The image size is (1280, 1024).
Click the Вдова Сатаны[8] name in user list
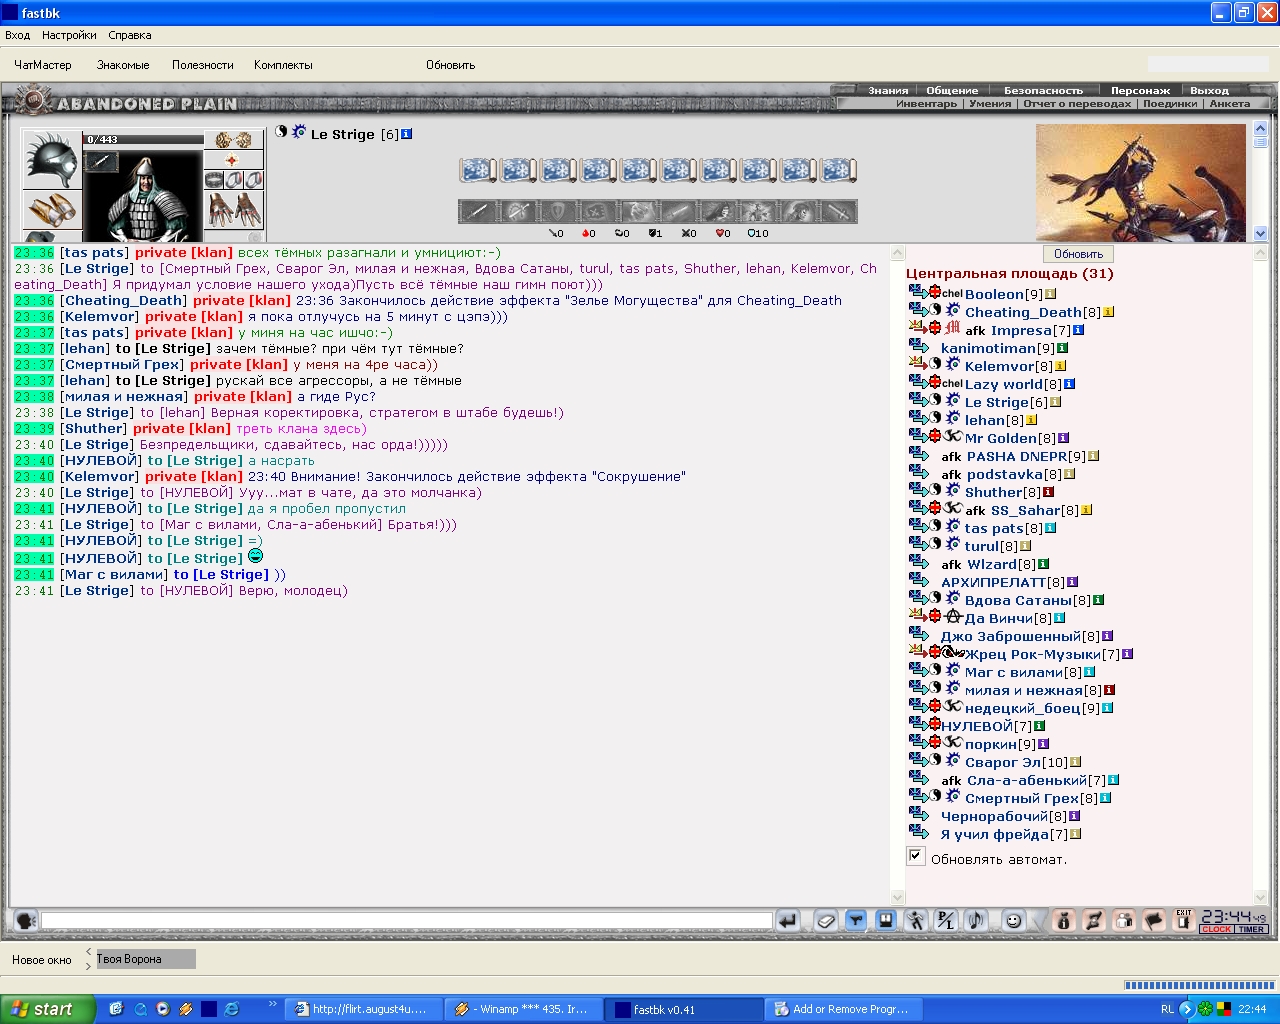point(1028,600)
